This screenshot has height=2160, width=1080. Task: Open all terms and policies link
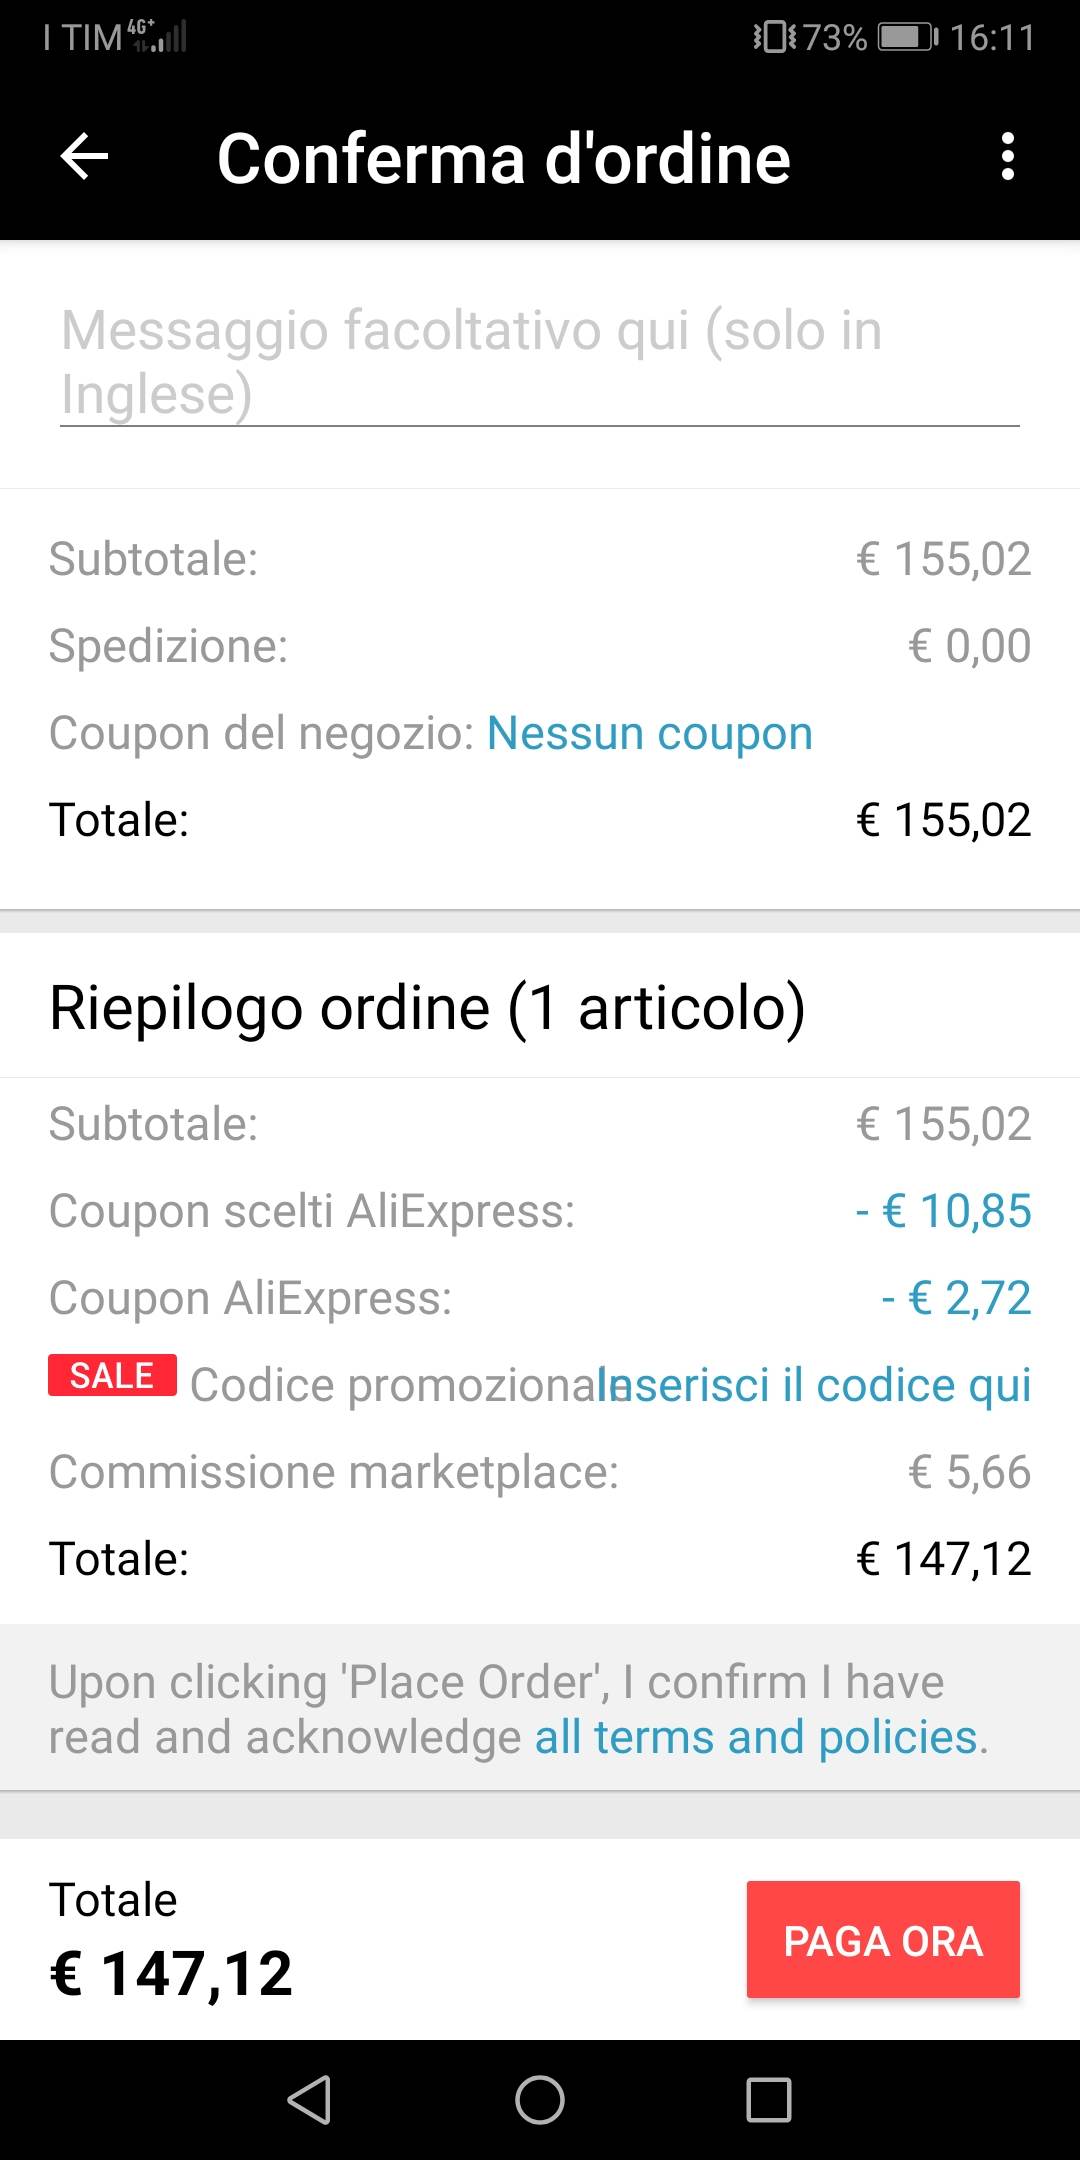[756, 1737]
